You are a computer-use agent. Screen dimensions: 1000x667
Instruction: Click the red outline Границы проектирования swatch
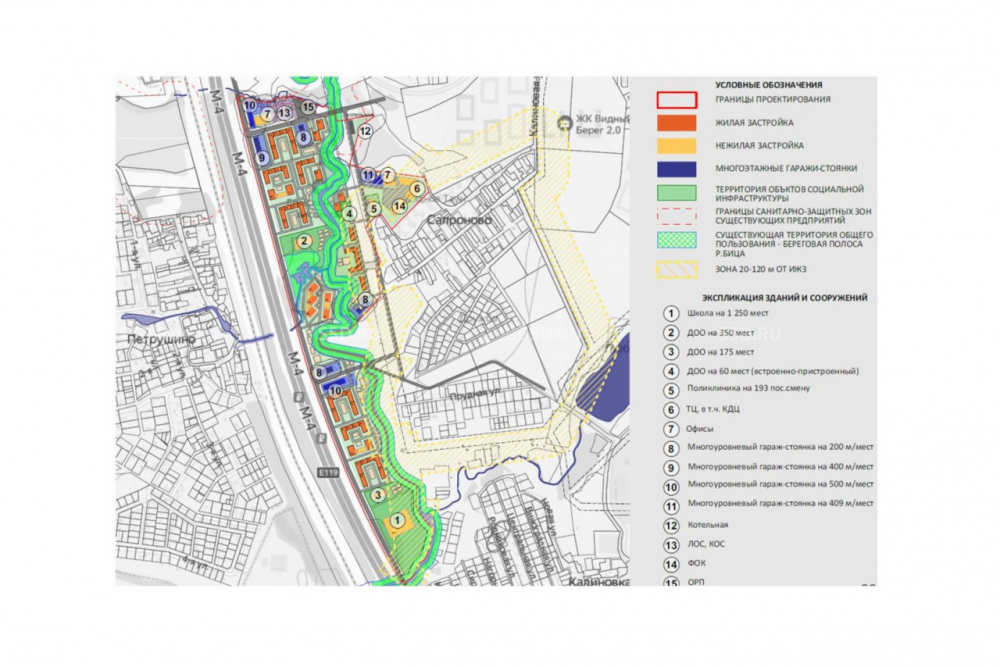[677, 100]
